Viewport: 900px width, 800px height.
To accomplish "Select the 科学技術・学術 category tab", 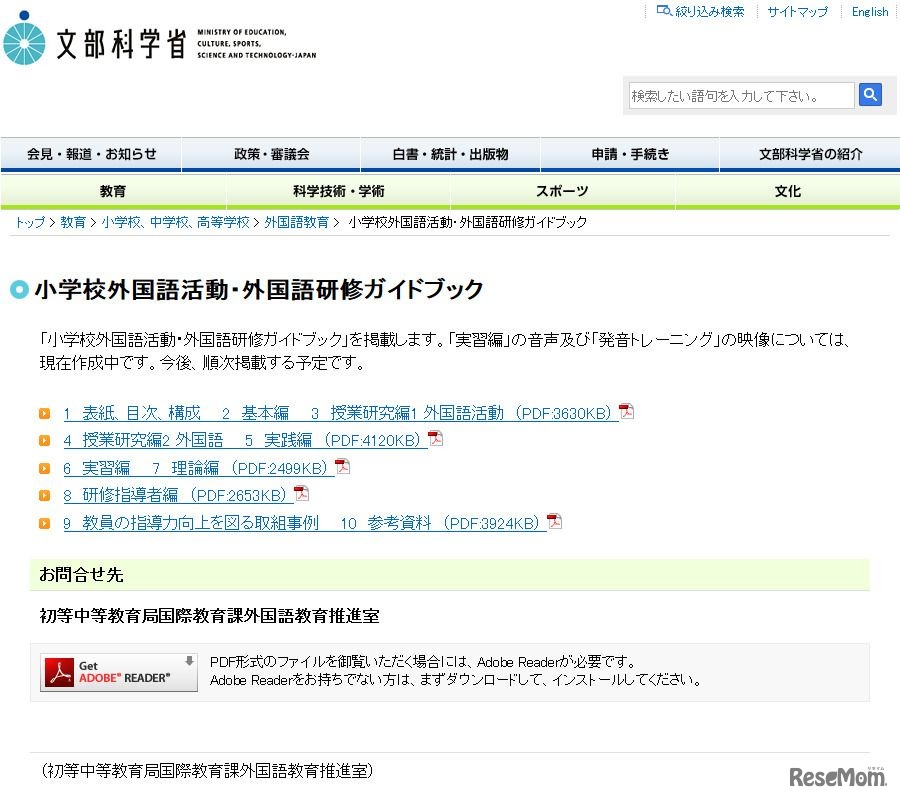I will (339, 191).
